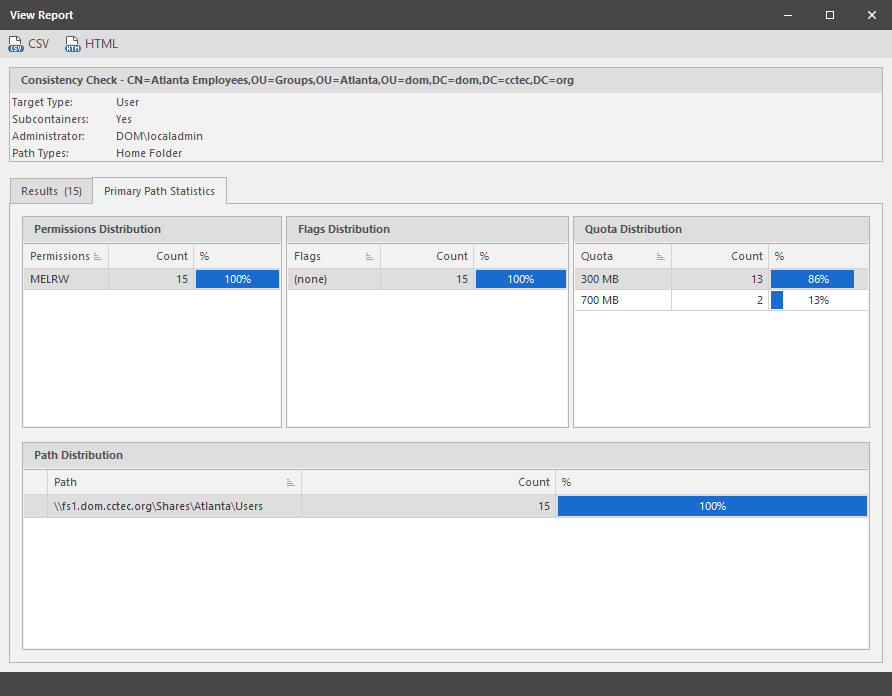Click the sort icon in Path column header
Screen dimensions: 892x696
click(x=291, y=482)
